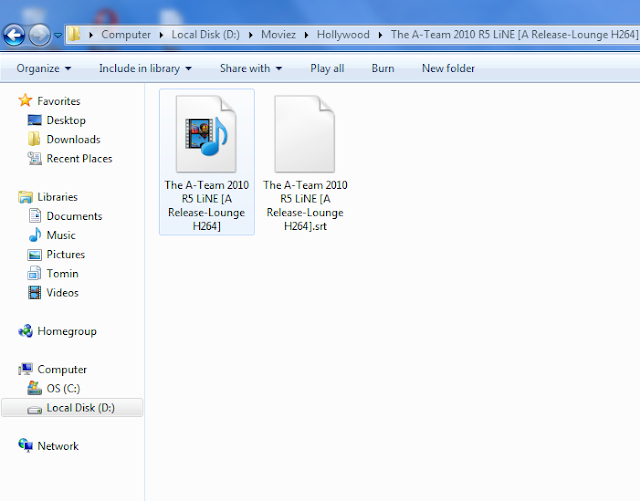Expand arrow before Computer breadcrumb
The image size is (640, 501).
[91, 35]
